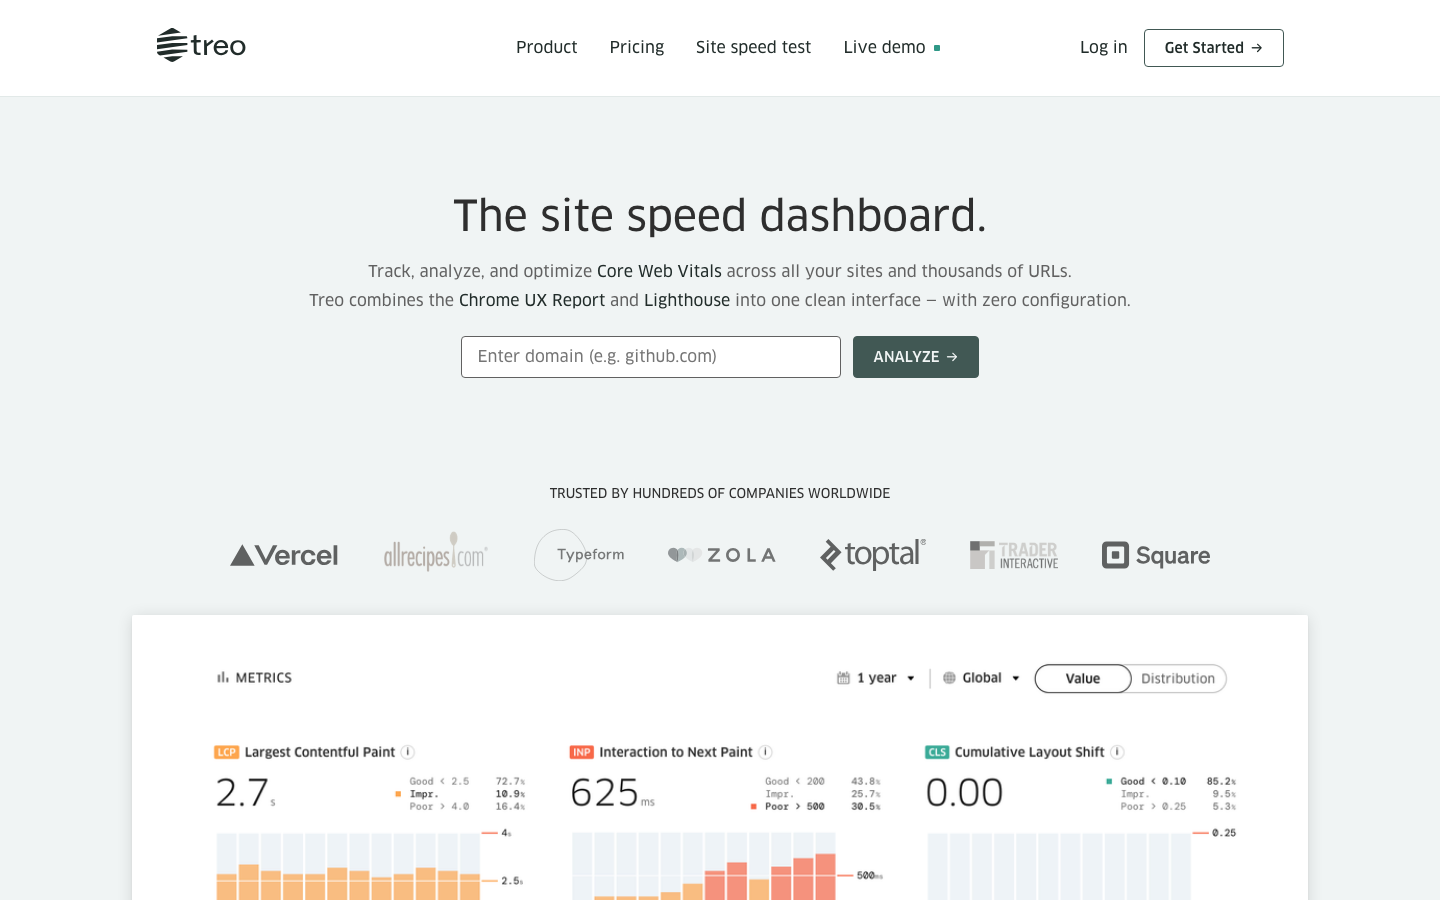Open the Global region dropdown
The width and height of the screenshot is (1440, 900).
[x=982, y=678]
